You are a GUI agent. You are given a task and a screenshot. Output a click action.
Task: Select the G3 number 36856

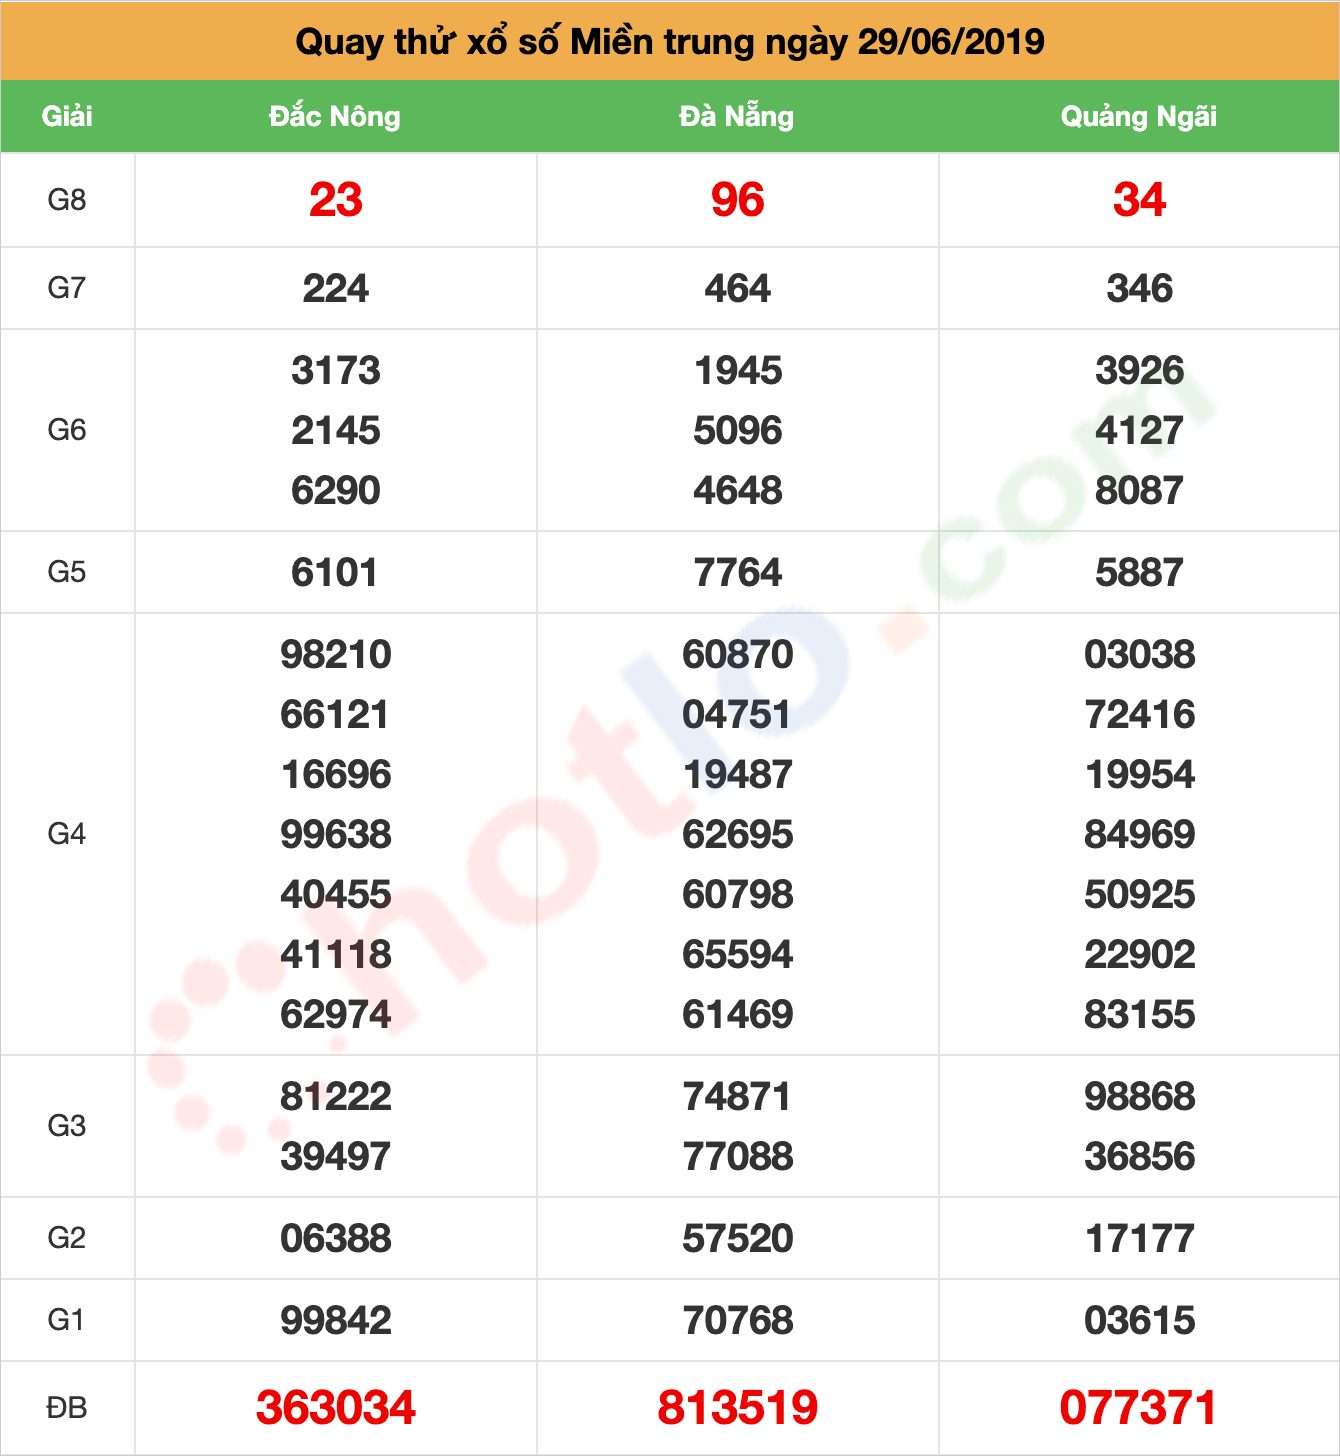[1140, 1157]
